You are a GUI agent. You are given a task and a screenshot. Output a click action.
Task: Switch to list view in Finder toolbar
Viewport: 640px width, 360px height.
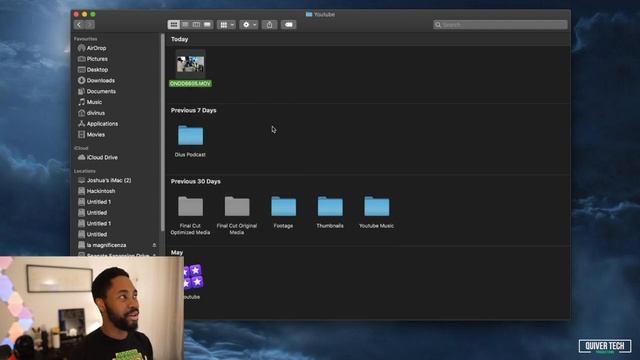(185, 25)
